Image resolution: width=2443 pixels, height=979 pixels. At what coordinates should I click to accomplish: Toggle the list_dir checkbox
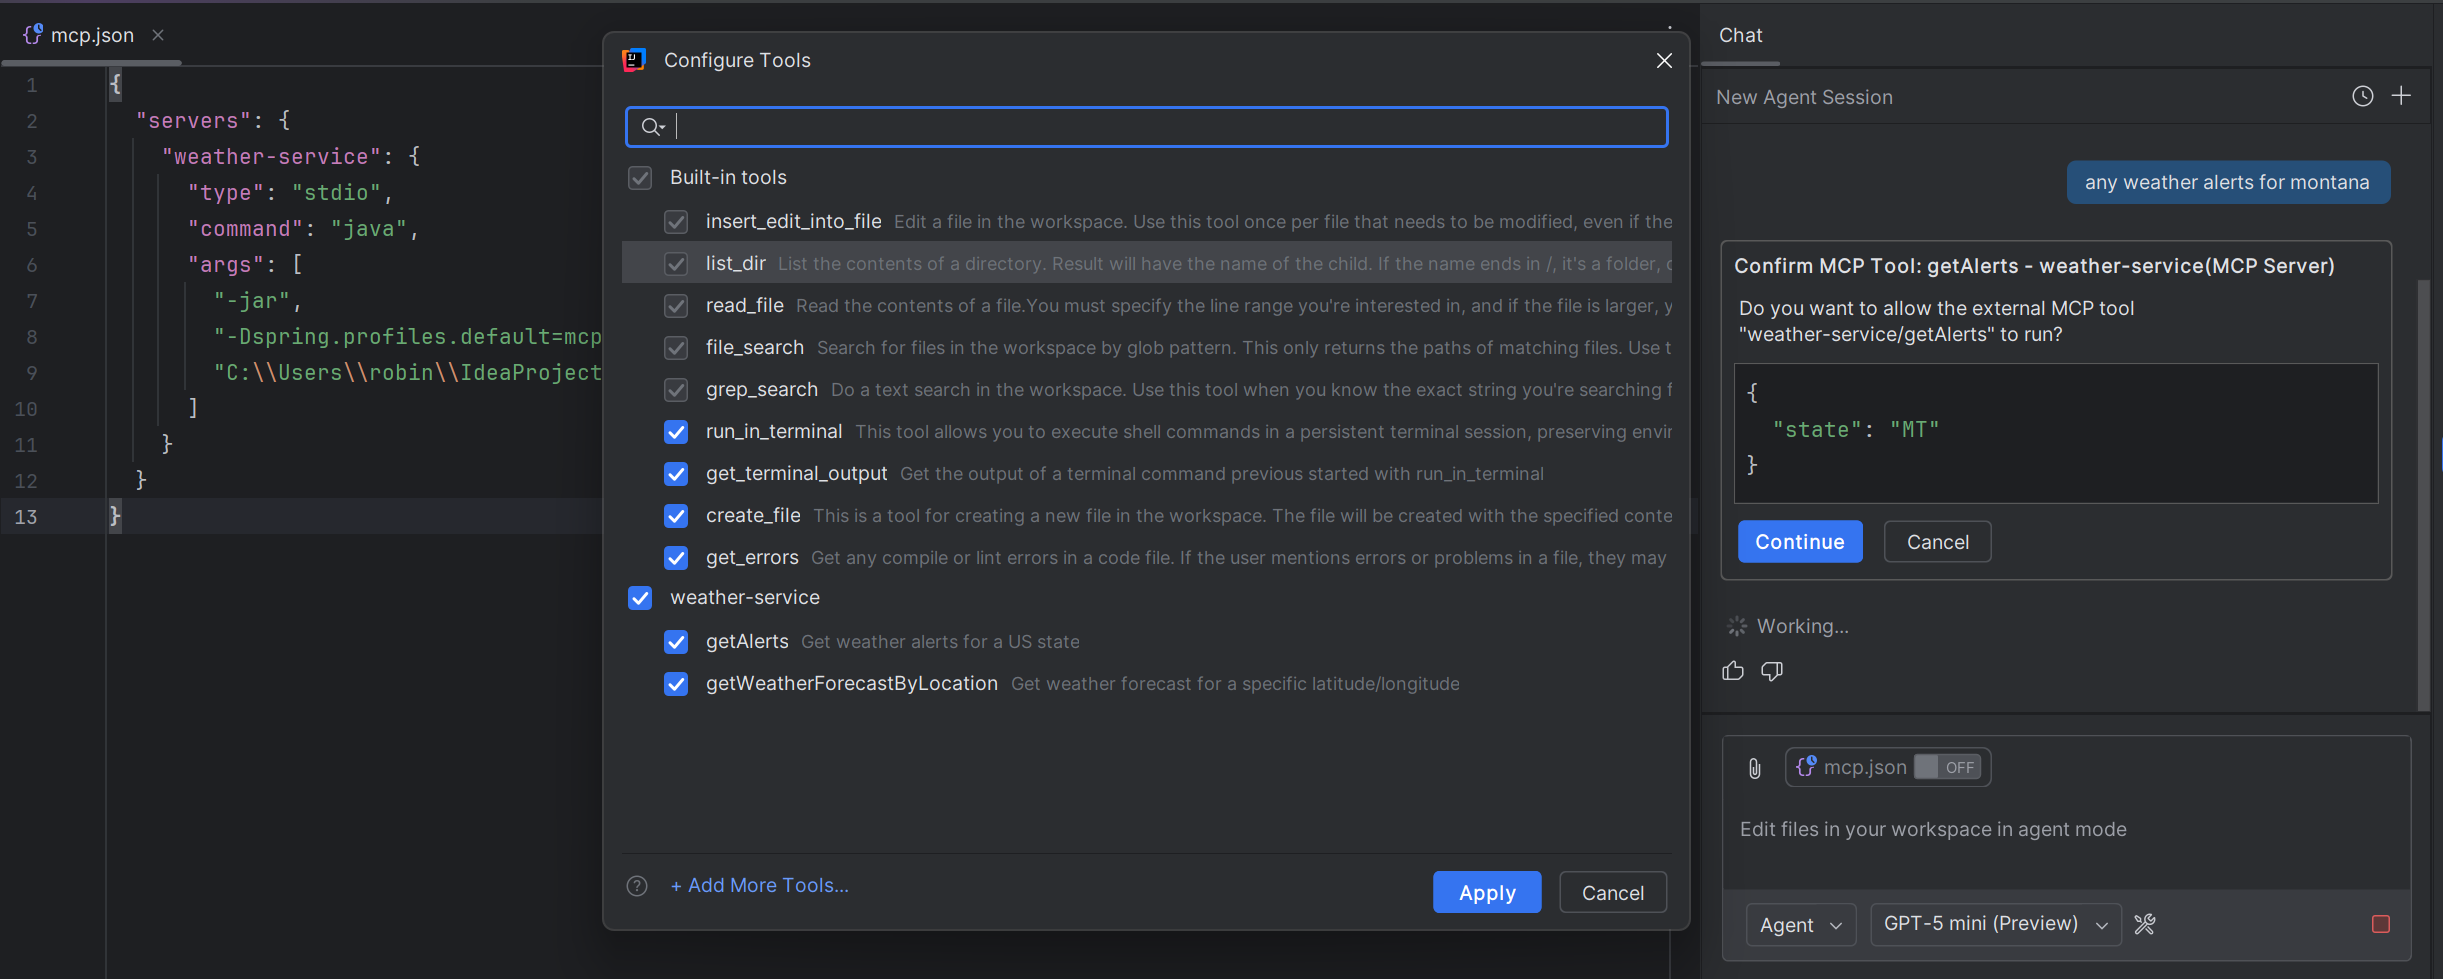pyautogui.click(x=676, y=264)
